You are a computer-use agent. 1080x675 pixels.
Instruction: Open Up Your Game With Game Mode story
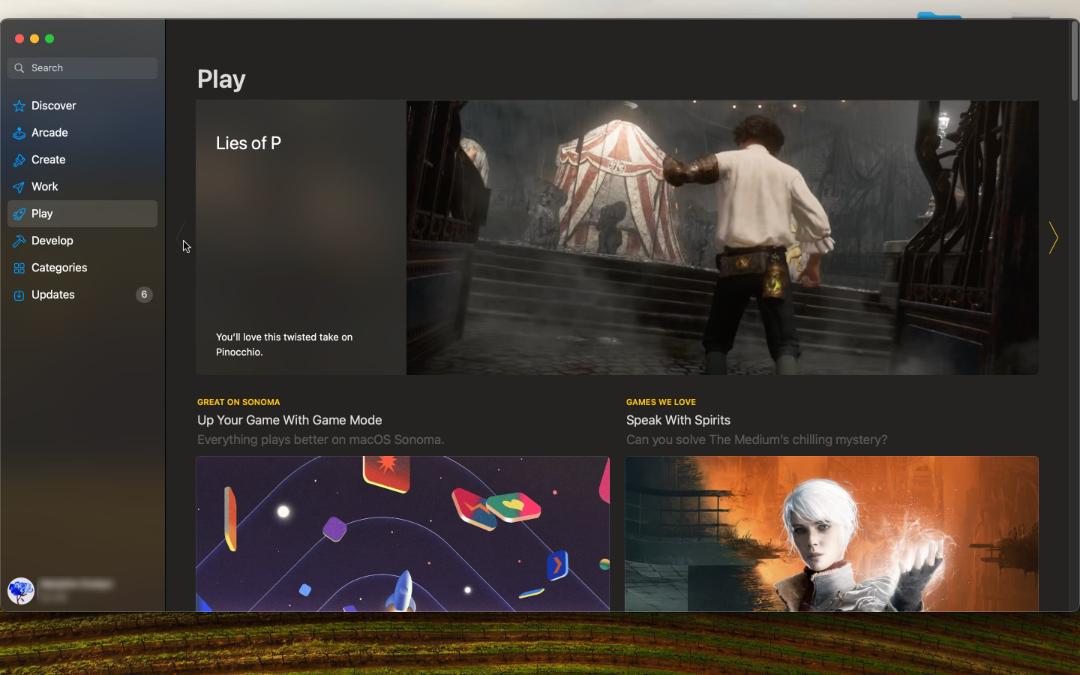(x=289, y=420)
